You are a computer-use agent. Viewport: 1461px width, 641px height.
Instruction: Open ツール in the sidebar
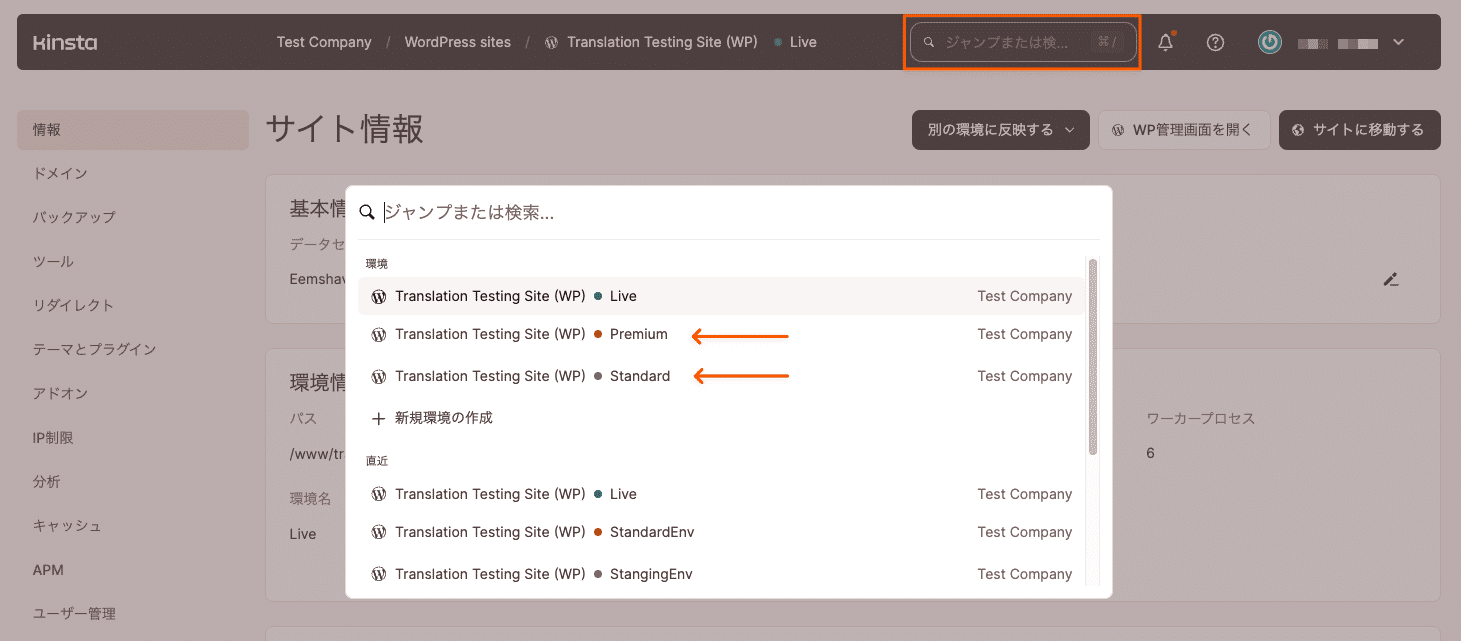tap(53, 261)
